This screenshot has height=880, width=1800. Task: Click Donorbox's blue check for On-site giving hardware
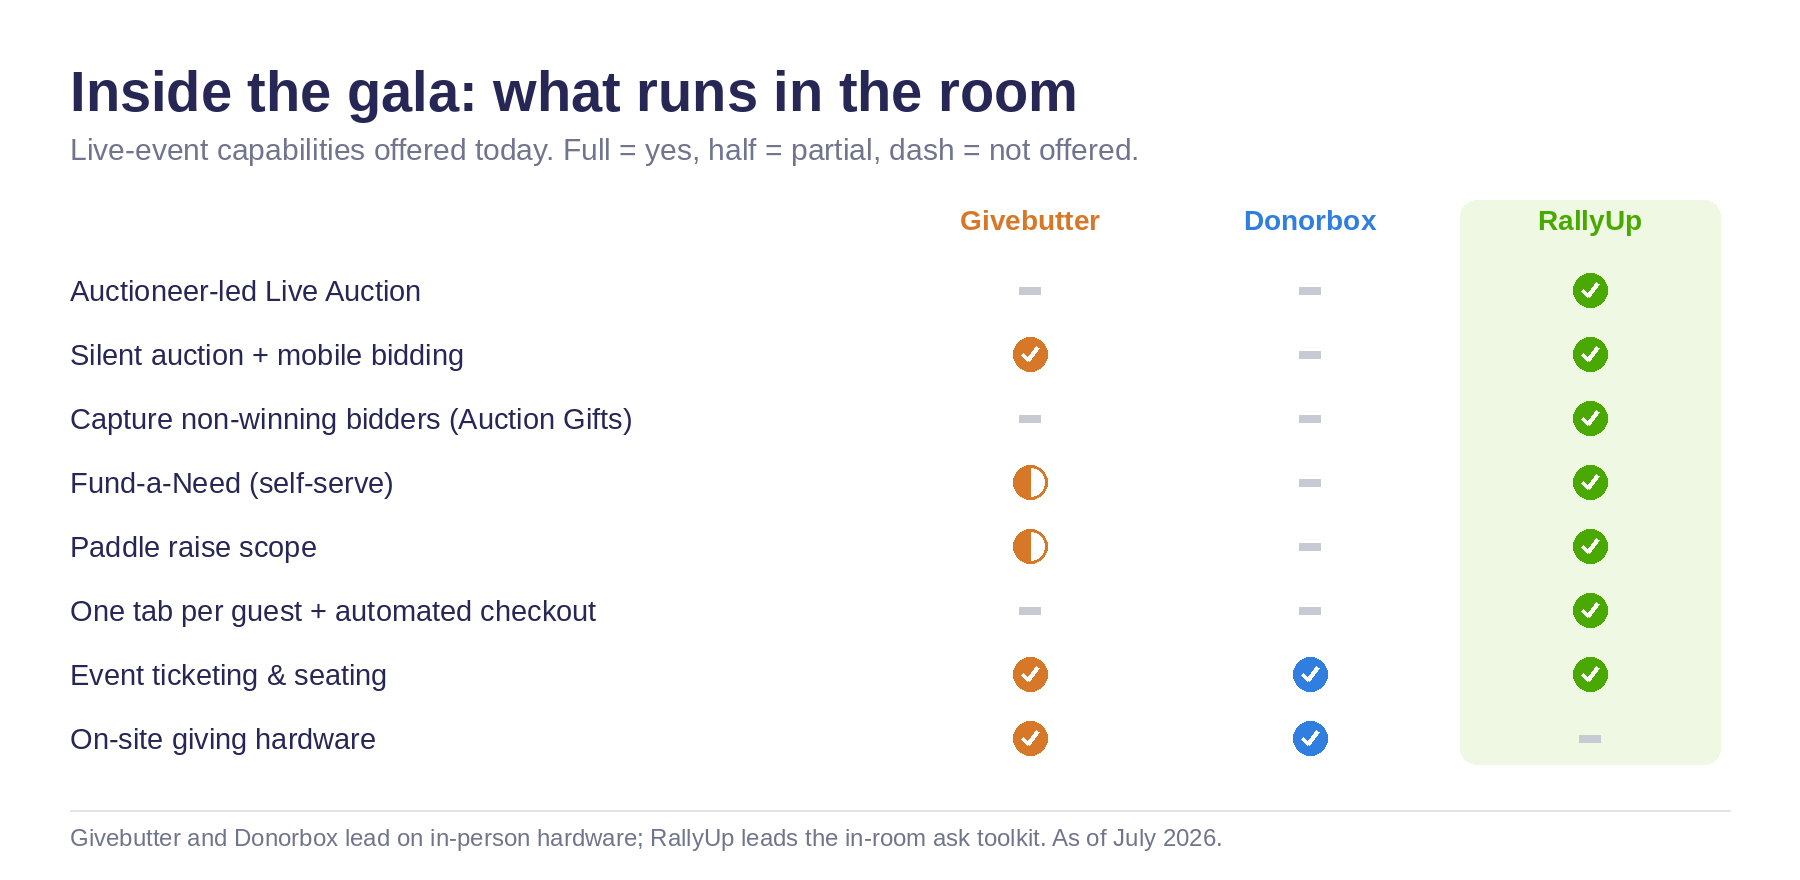point(1310,739)
